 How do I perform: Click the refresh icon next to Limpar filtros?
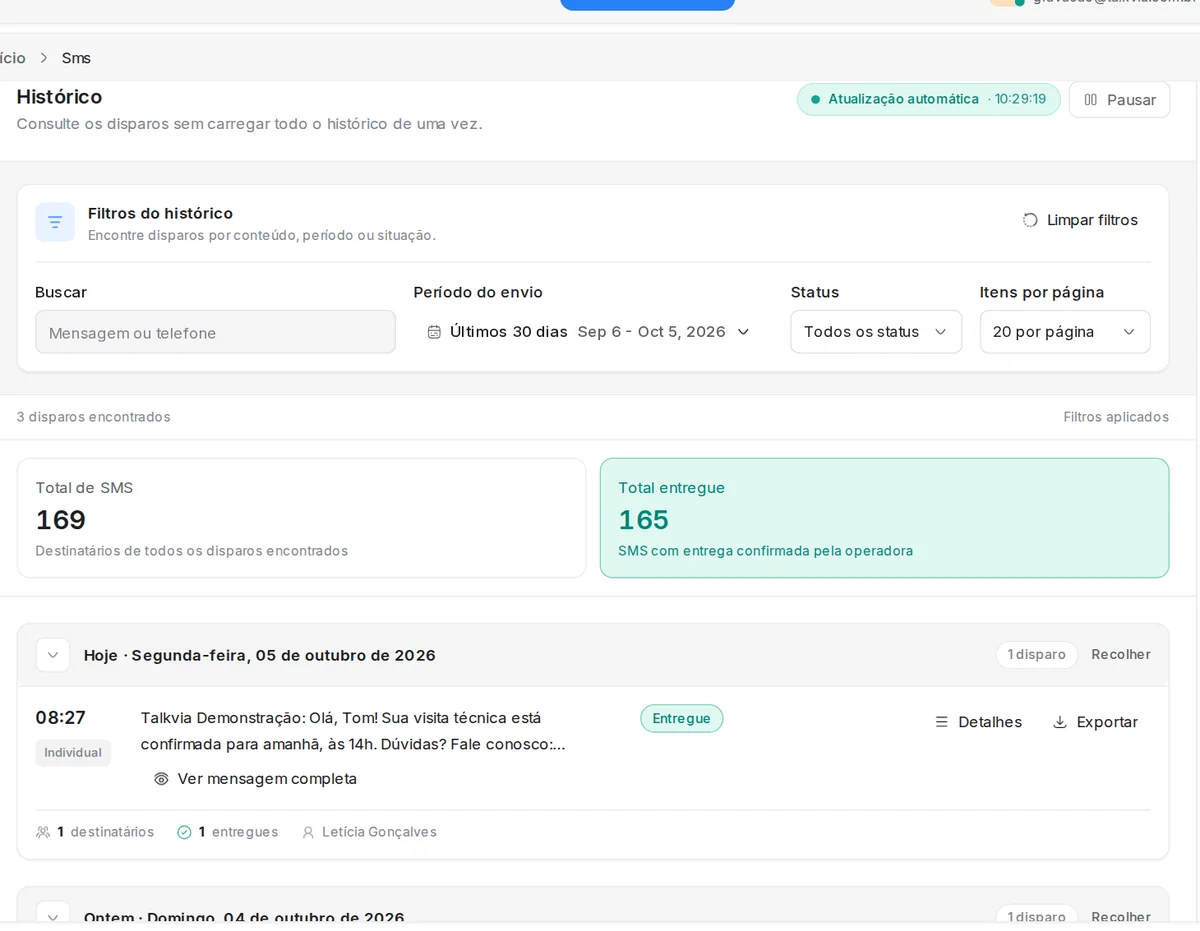(1030, 220)
